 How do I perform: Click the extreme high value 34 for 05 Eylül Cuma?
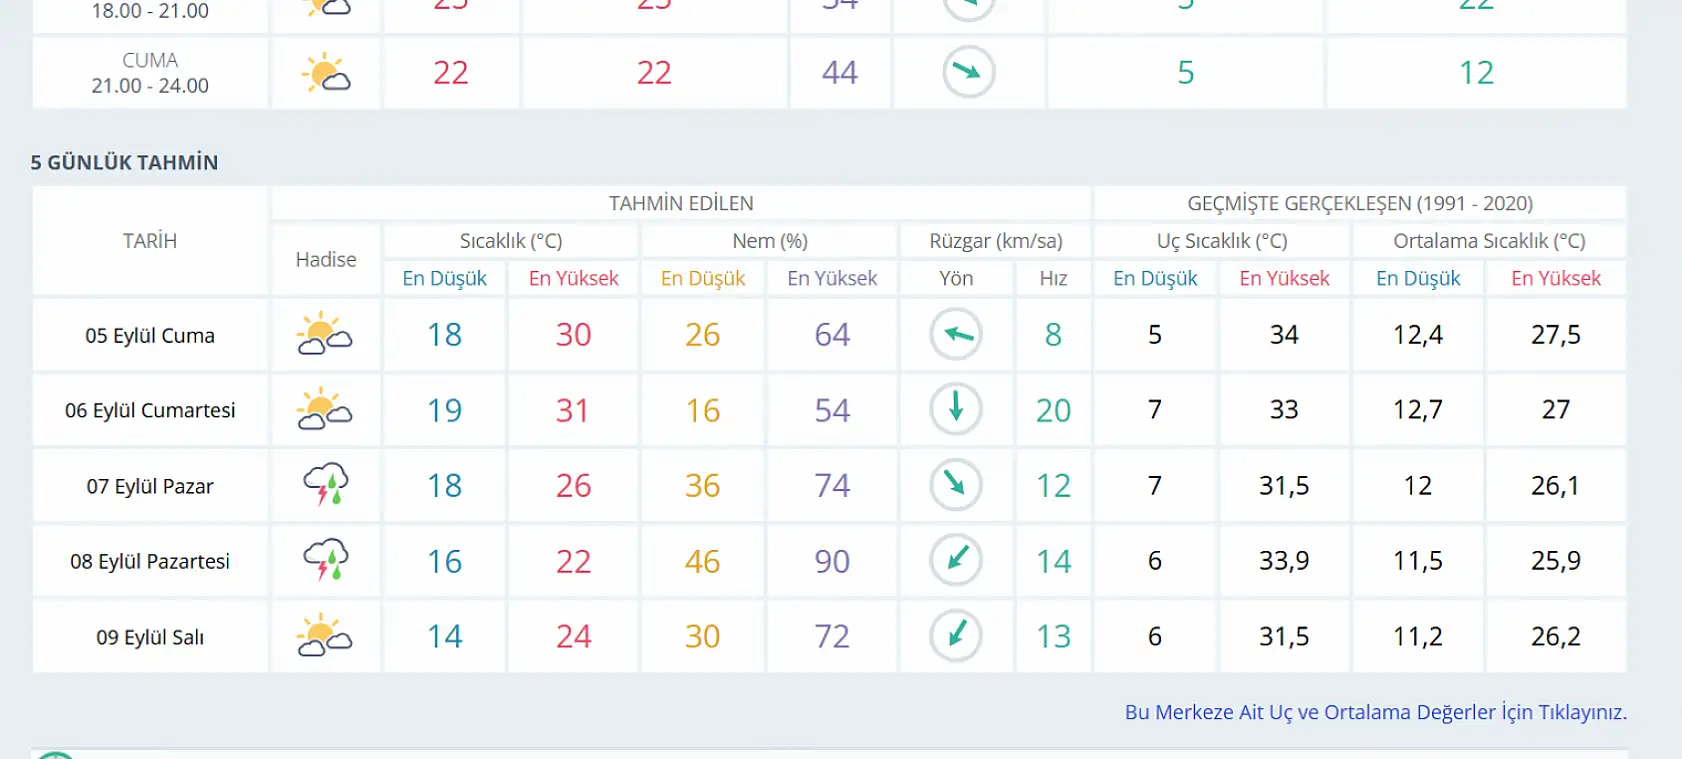click(1284, 334)
